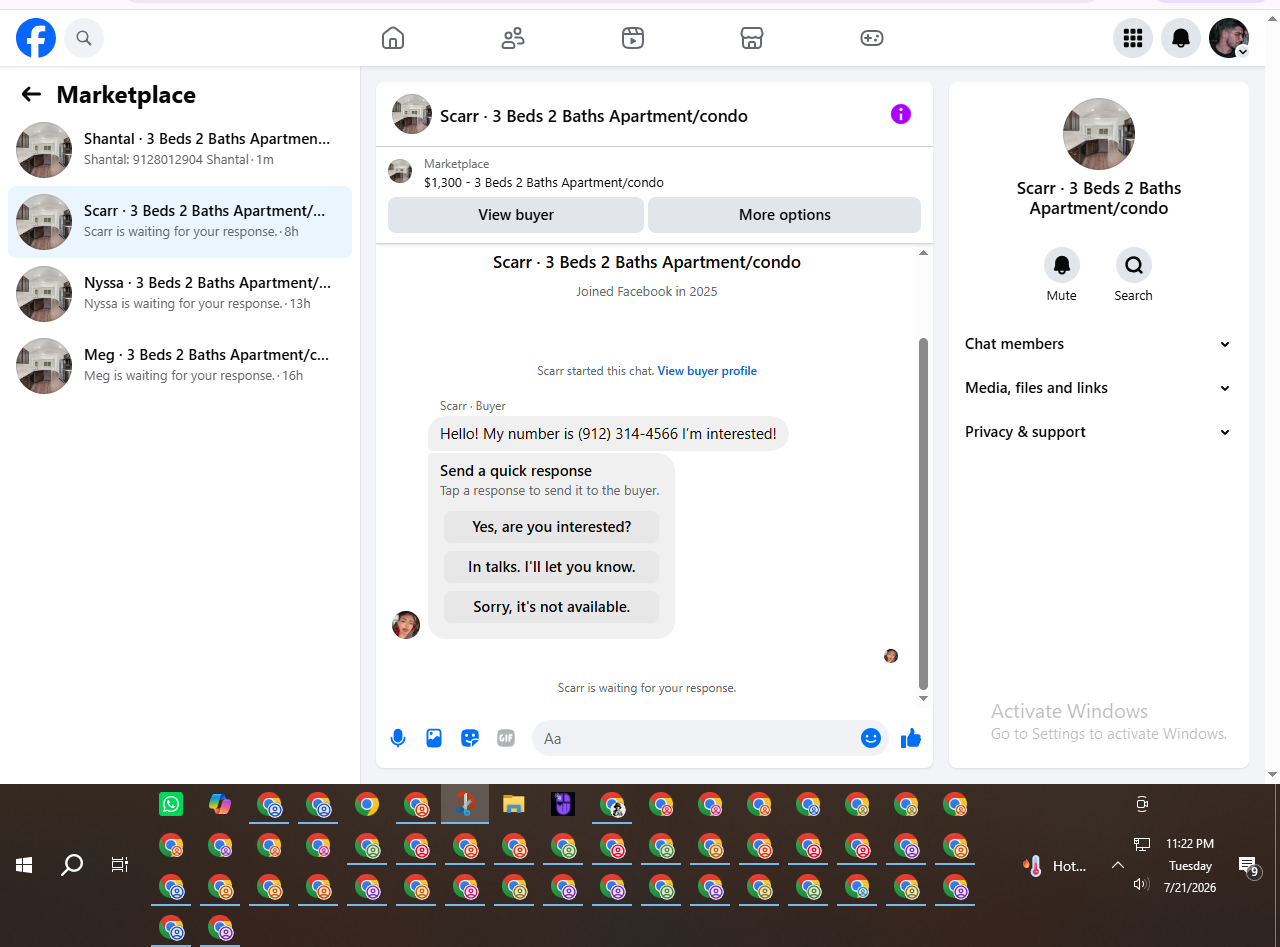
Task: Send quick reply 'Sorry, it's not available.'
Action: (x=552, y=607)
